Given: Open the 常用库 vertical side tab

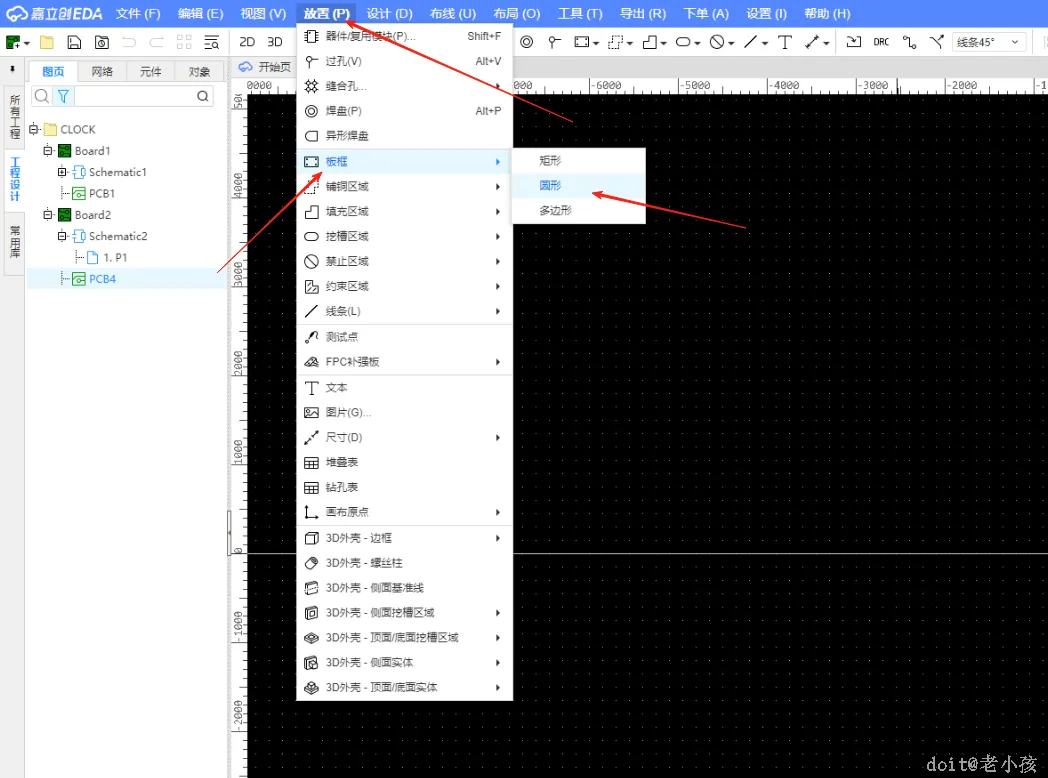Looking at the screenshot, I should (15, 242).
